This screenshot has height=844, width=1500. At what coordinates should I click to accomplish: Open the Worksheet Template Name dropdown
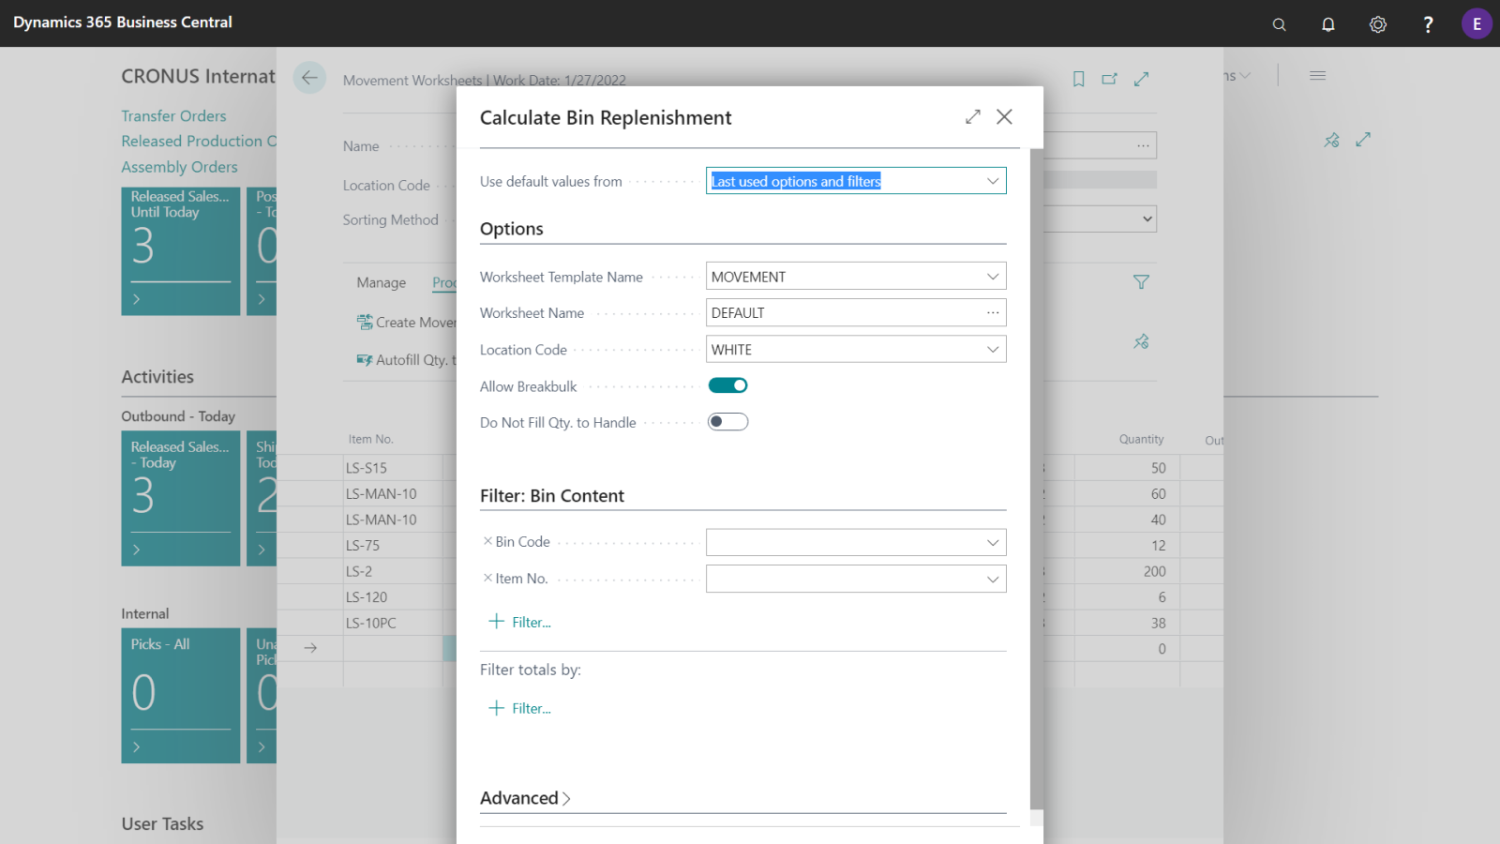992,276
